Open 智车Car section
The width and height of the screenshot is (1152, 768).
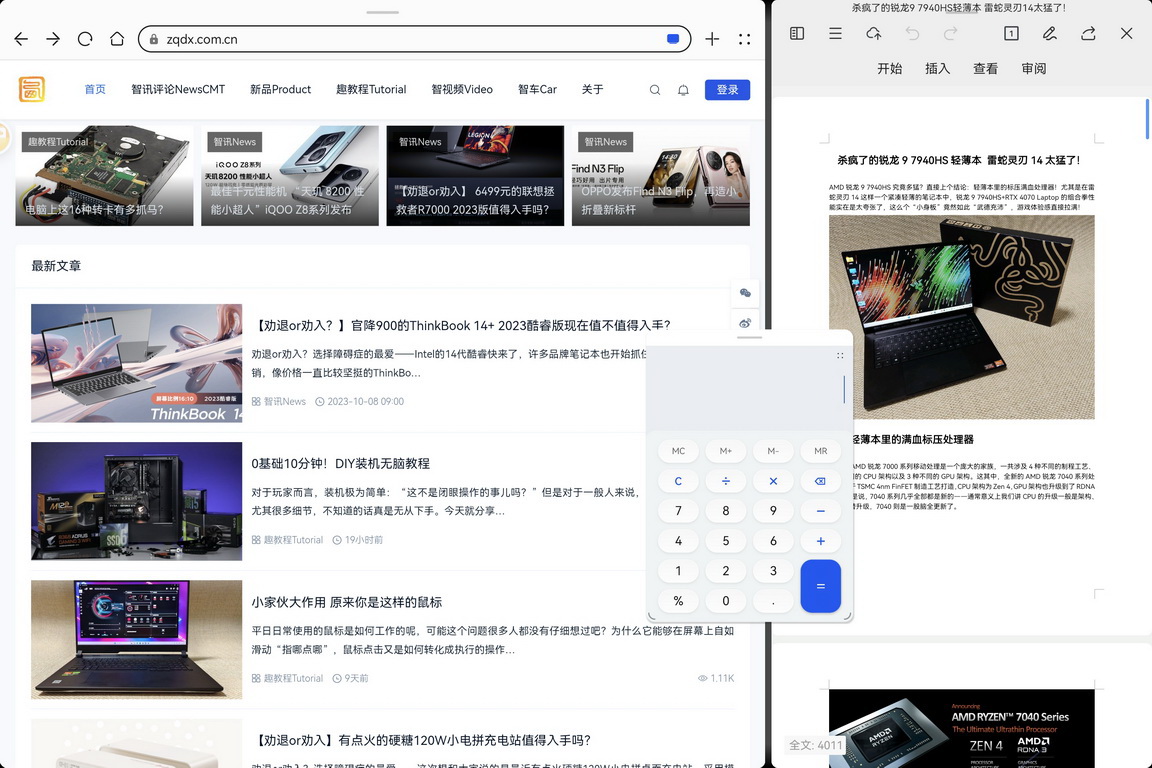pos(537,89)
